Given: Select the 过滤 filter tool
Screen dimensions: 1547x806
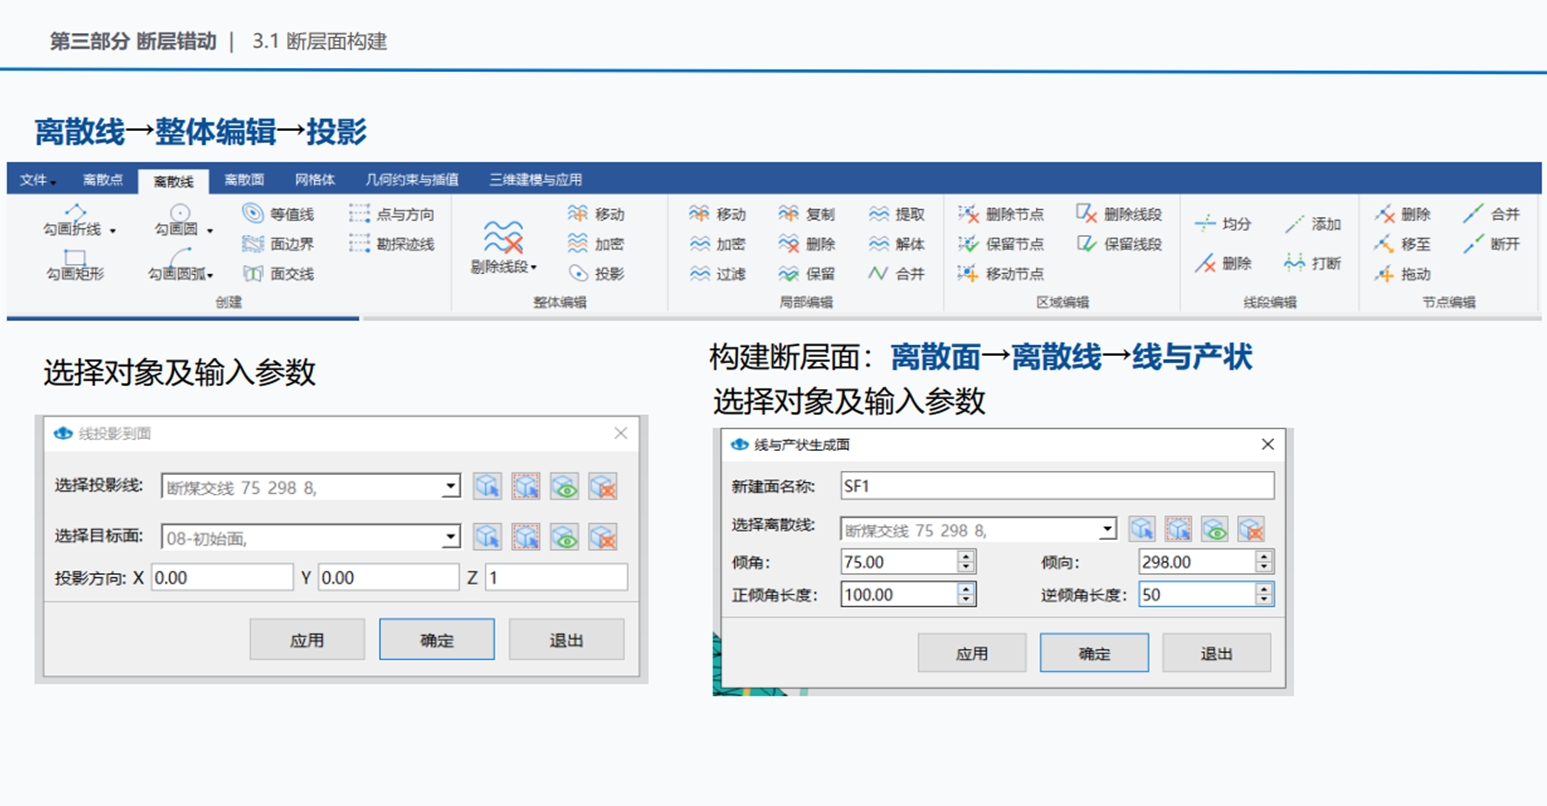Looking at the screenshot, I should pos(717,274).
